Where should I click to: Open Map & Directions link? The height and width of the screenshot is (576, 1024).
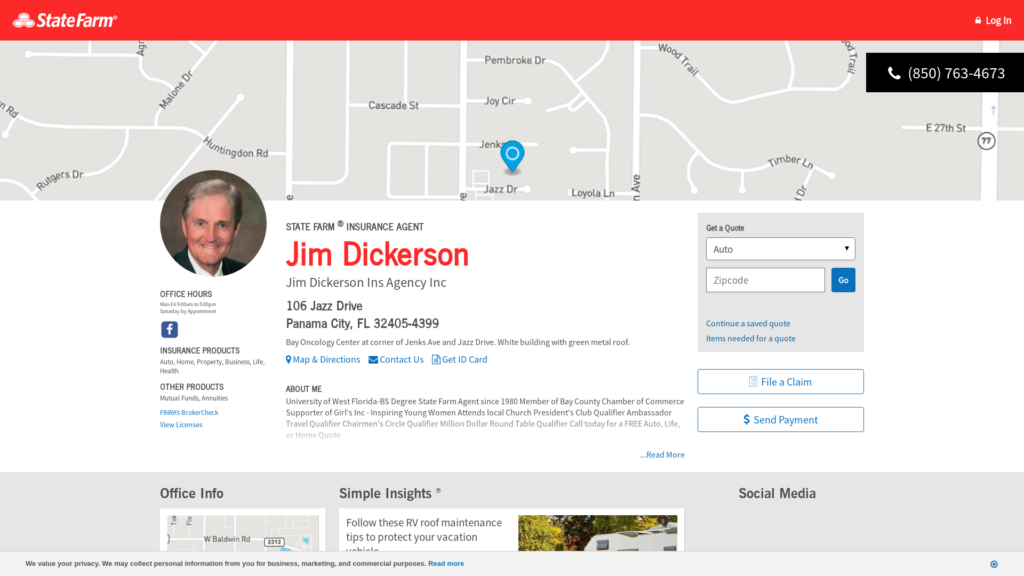[x=323, y=360]
